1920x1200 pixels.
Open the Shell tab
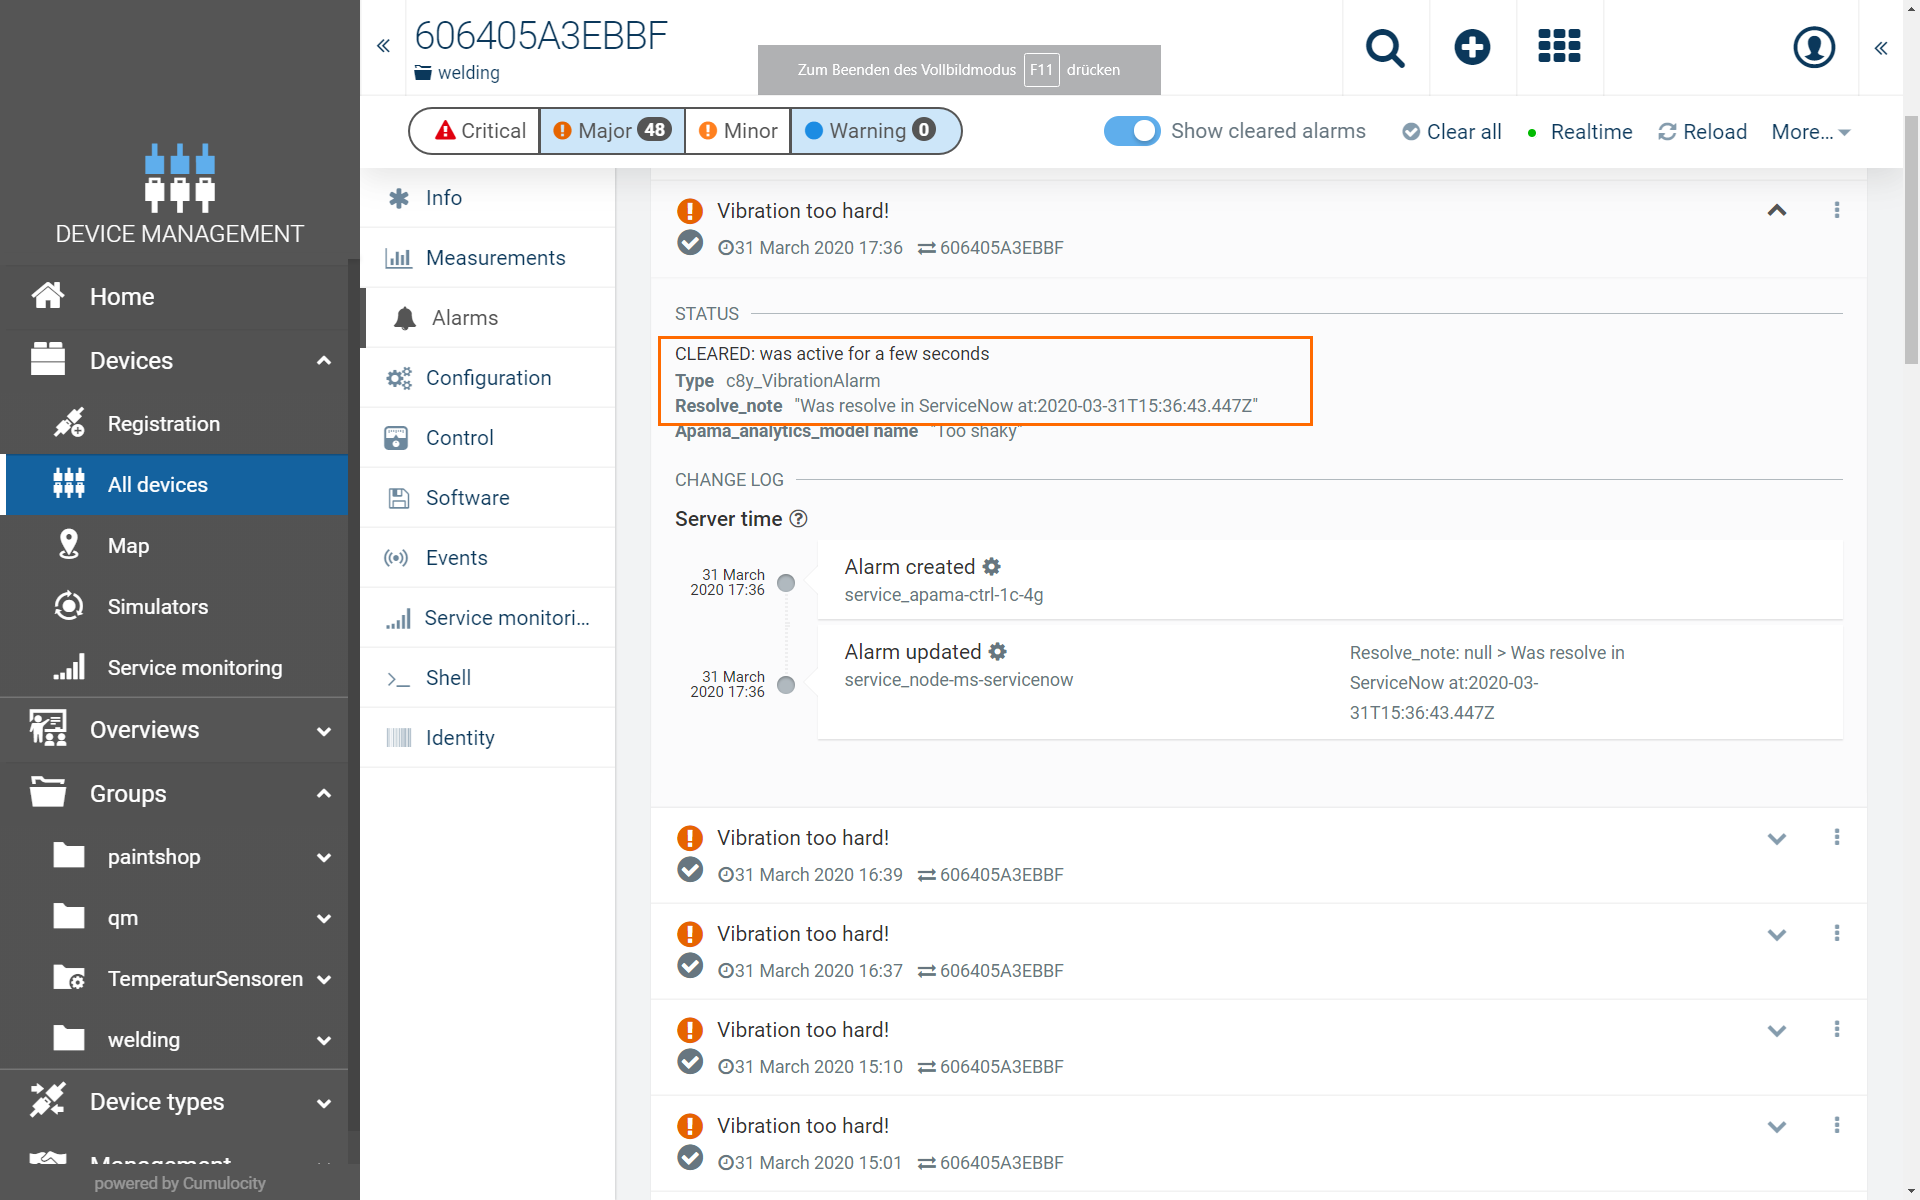tap(488, 678)
